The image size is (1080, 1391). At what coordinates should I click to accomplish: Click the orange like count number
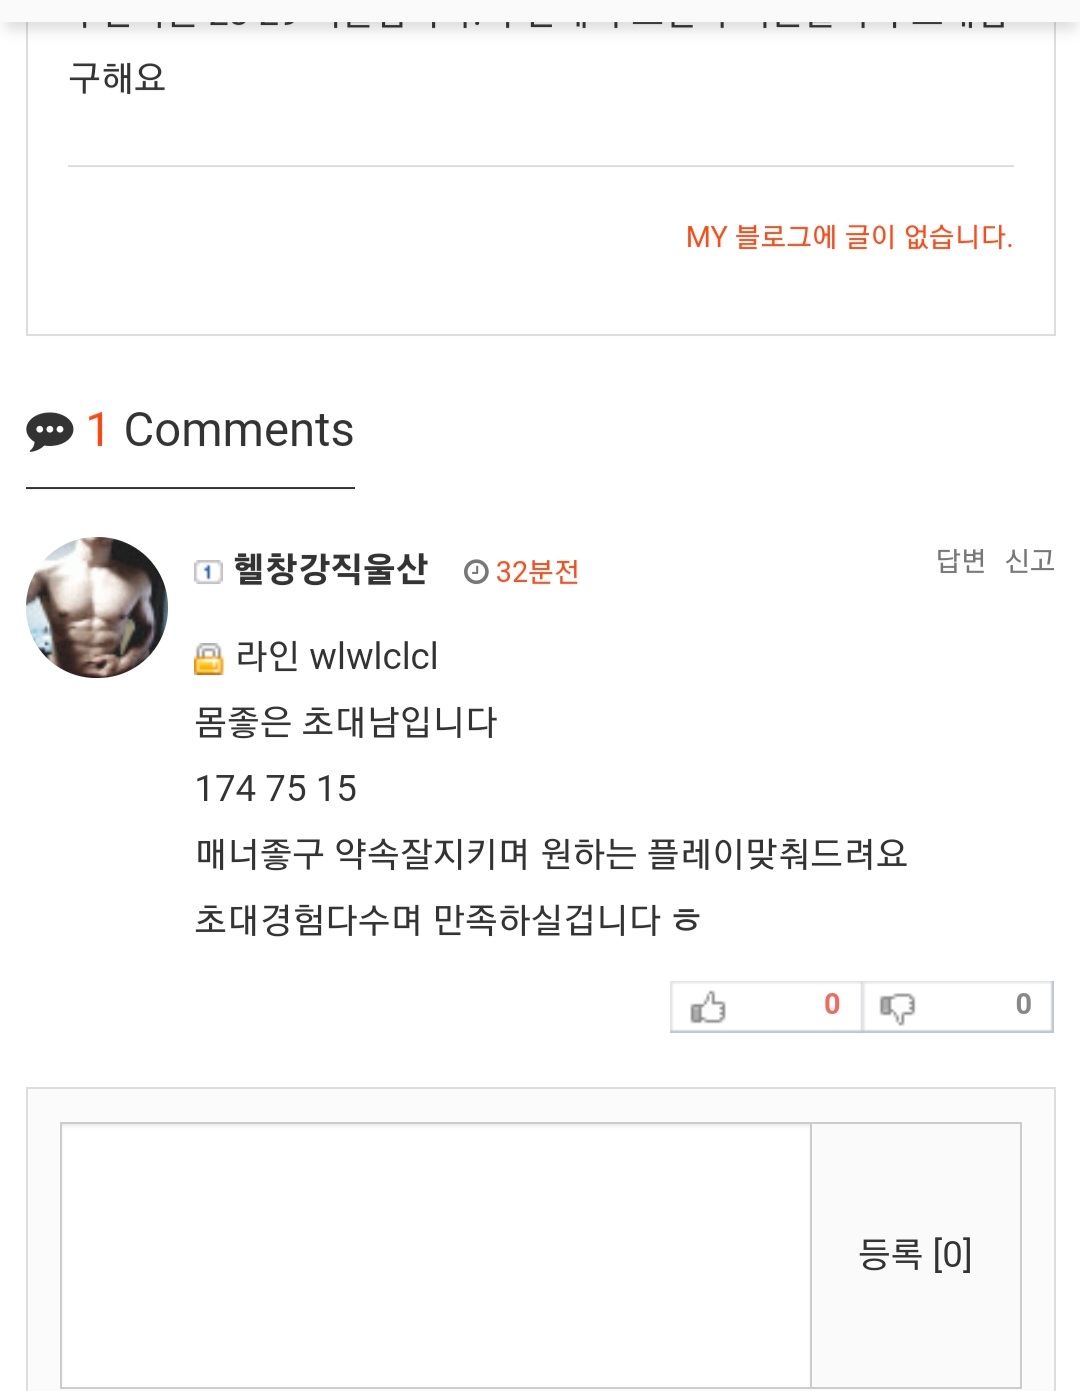[832, 1004]
